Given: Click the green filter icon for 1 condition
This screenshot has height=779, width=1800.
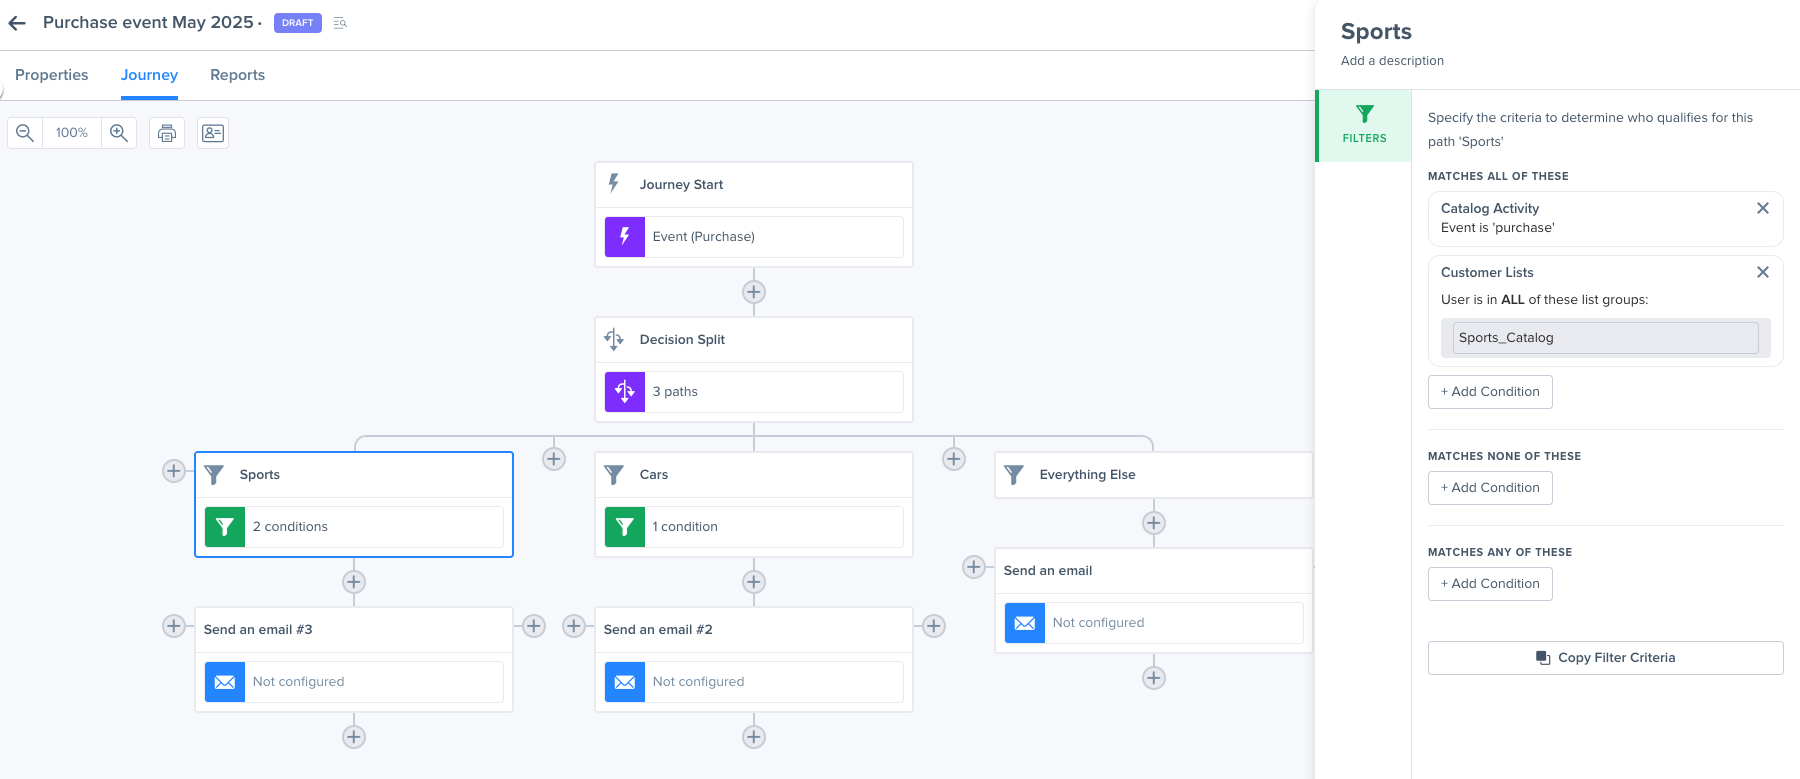Looking at the screenshot, I should [x=625, y=527].
